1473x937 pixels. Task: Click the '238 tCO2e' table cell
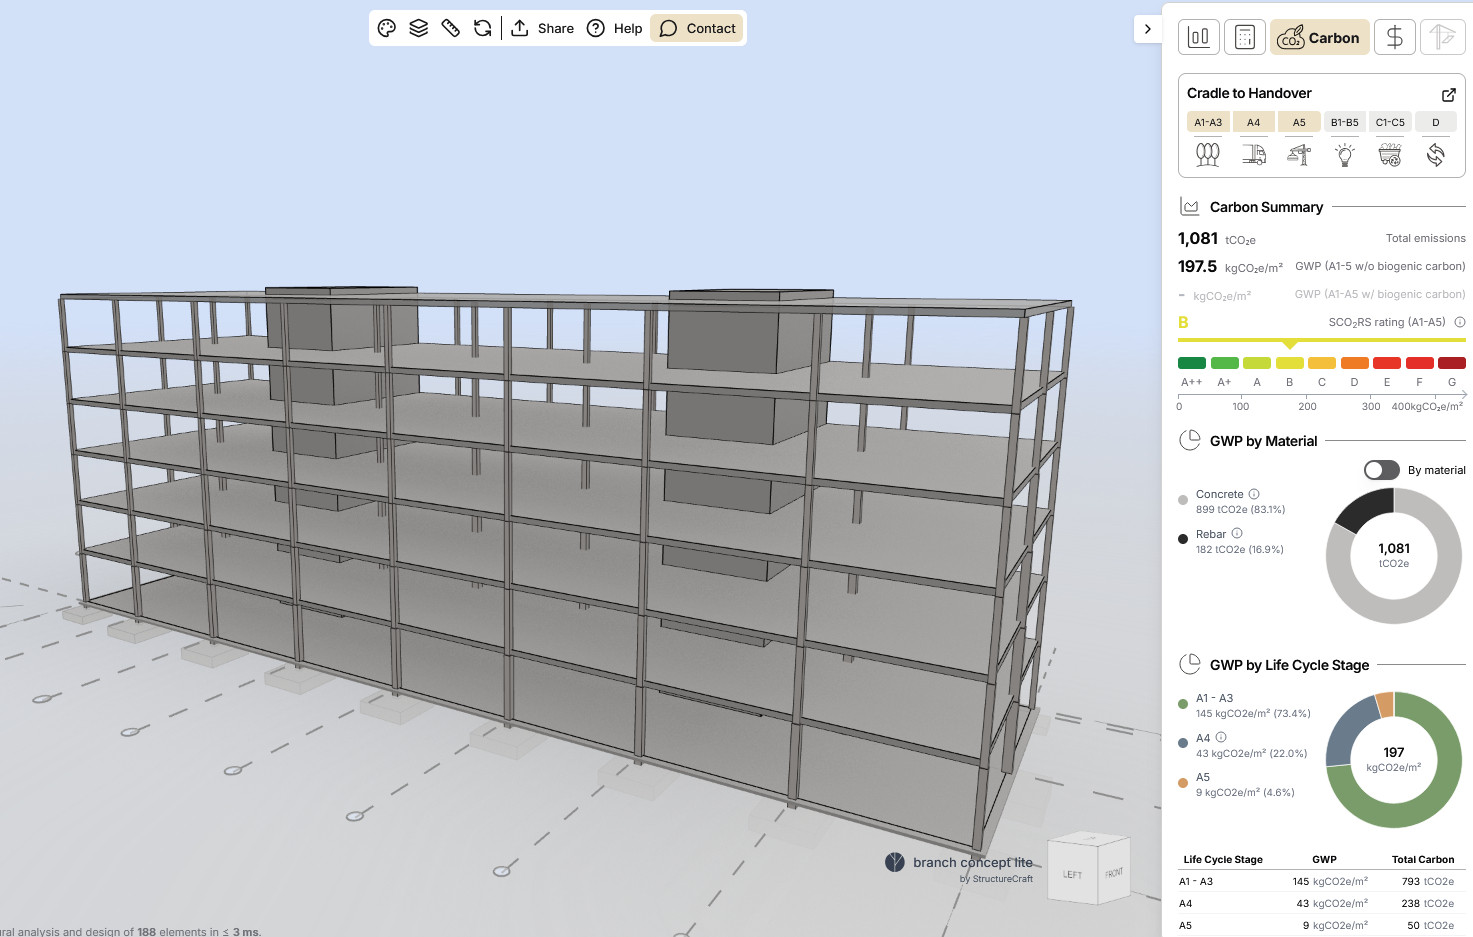click(1428, 904)
